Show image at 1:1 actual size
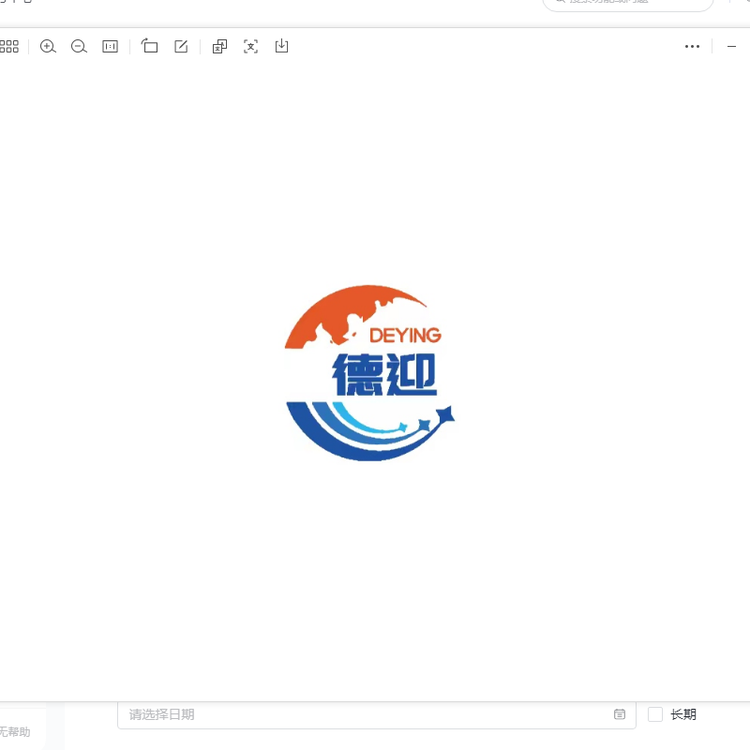 click(x=110, y=46)
